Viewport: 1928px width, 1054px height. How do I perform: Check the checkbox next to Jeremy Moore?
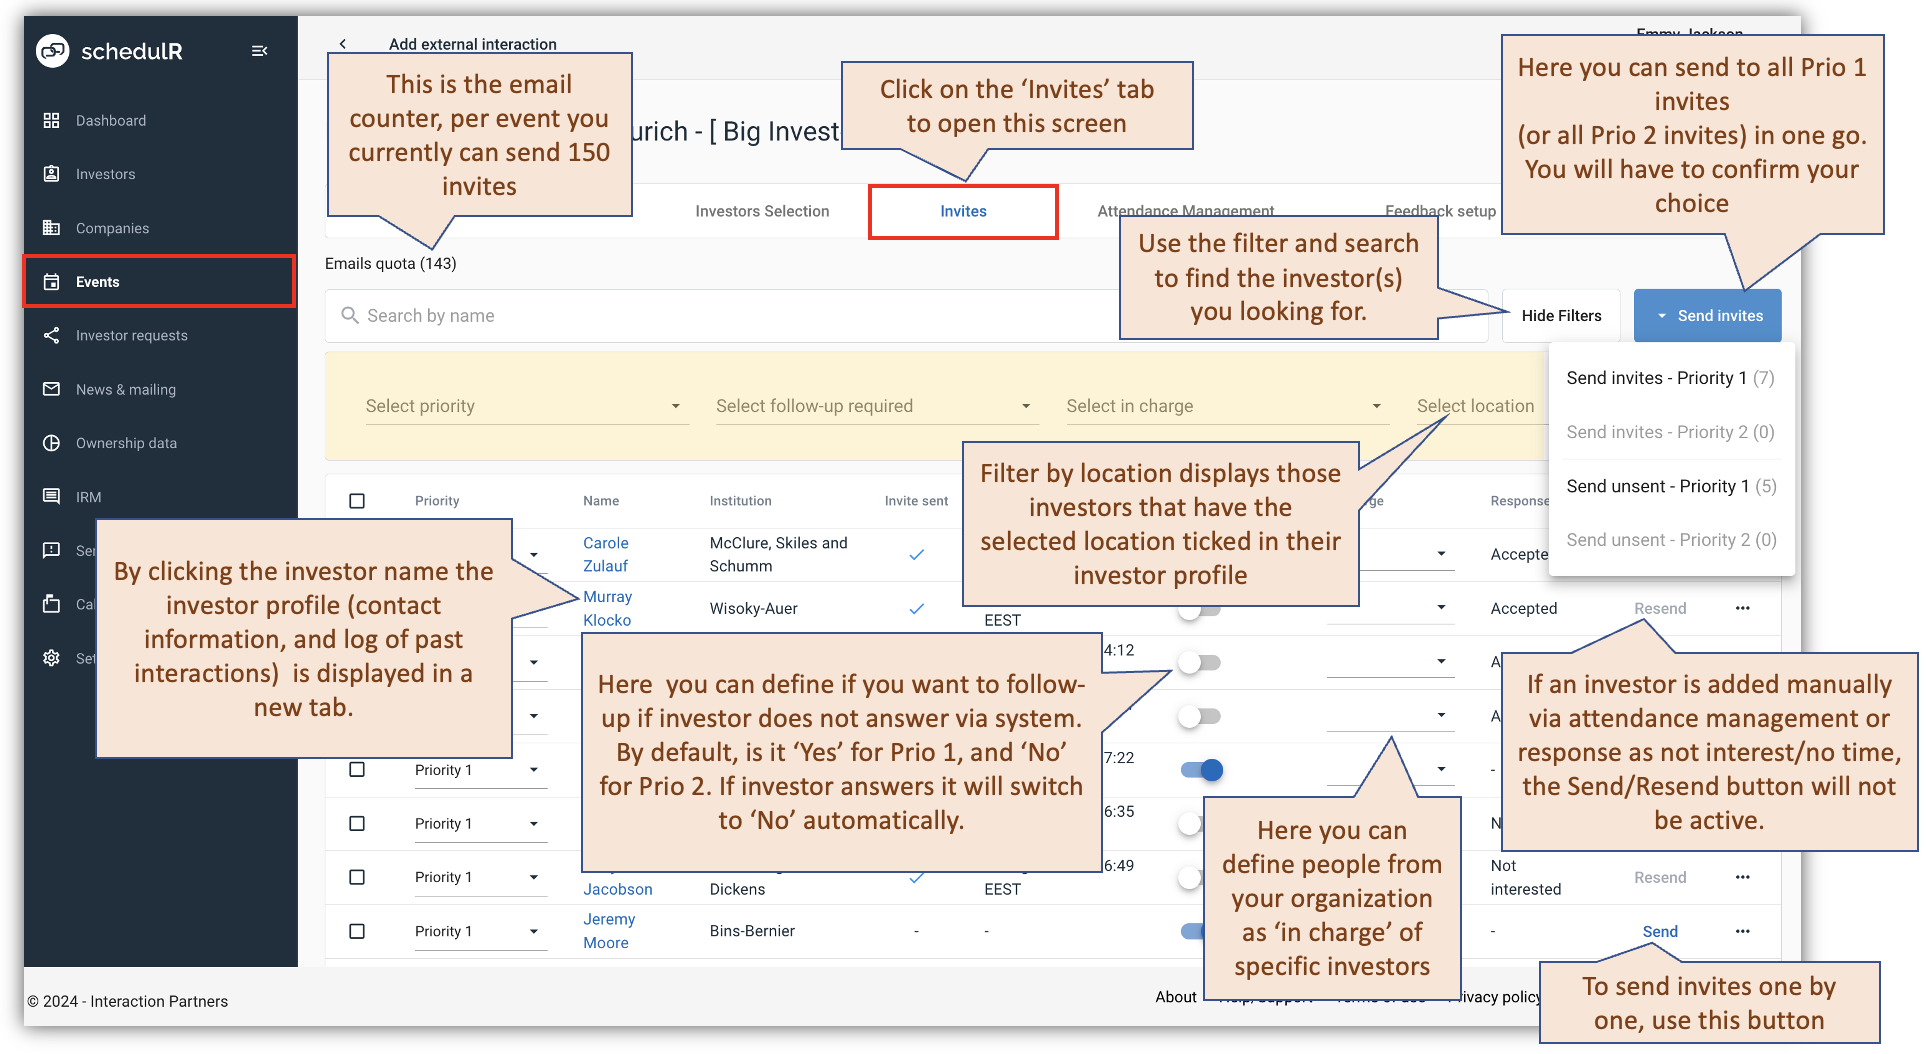pos(357,931)
